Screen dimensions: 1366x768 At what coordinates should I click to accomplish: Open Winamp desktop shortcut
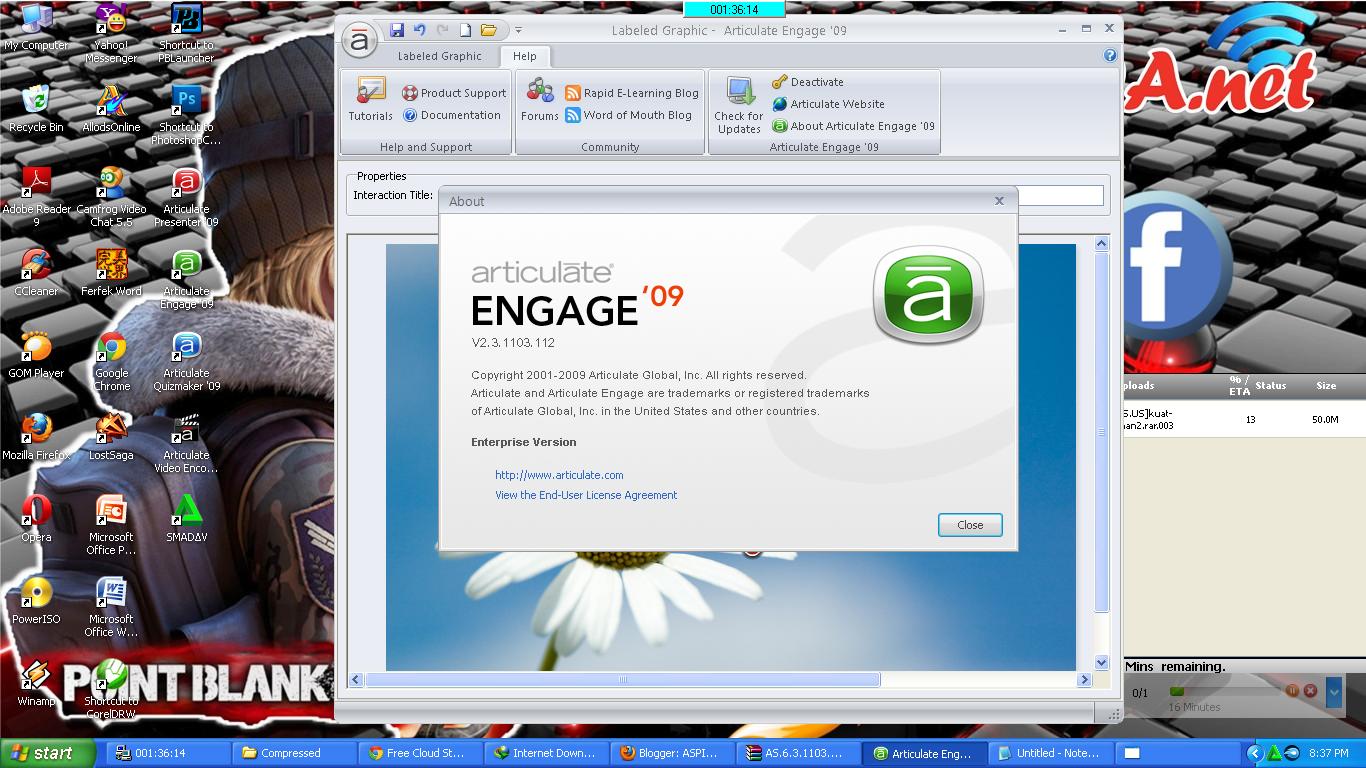(x=36, y=682)
